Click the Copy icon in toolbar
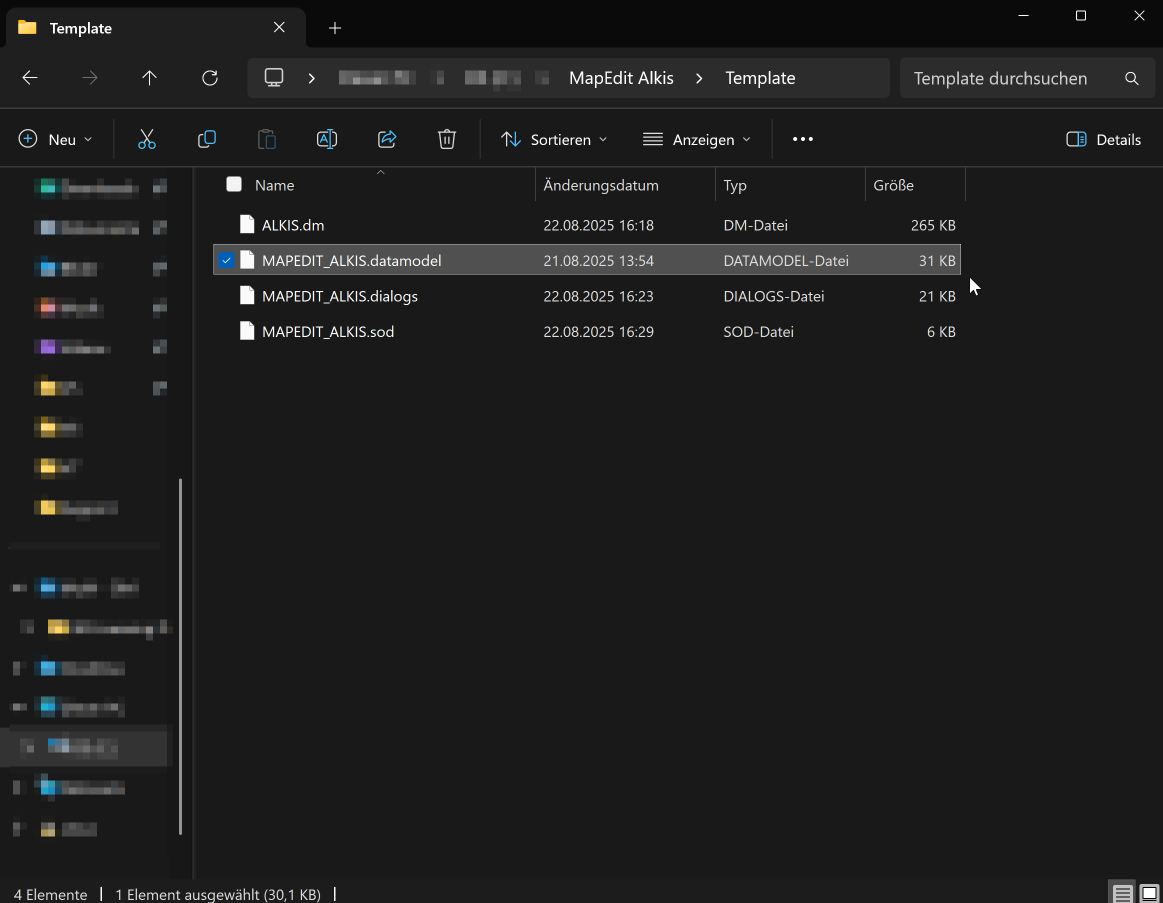Image resolution: width=1163 pixels, height=903 pixels. click(x=207, y=139)
